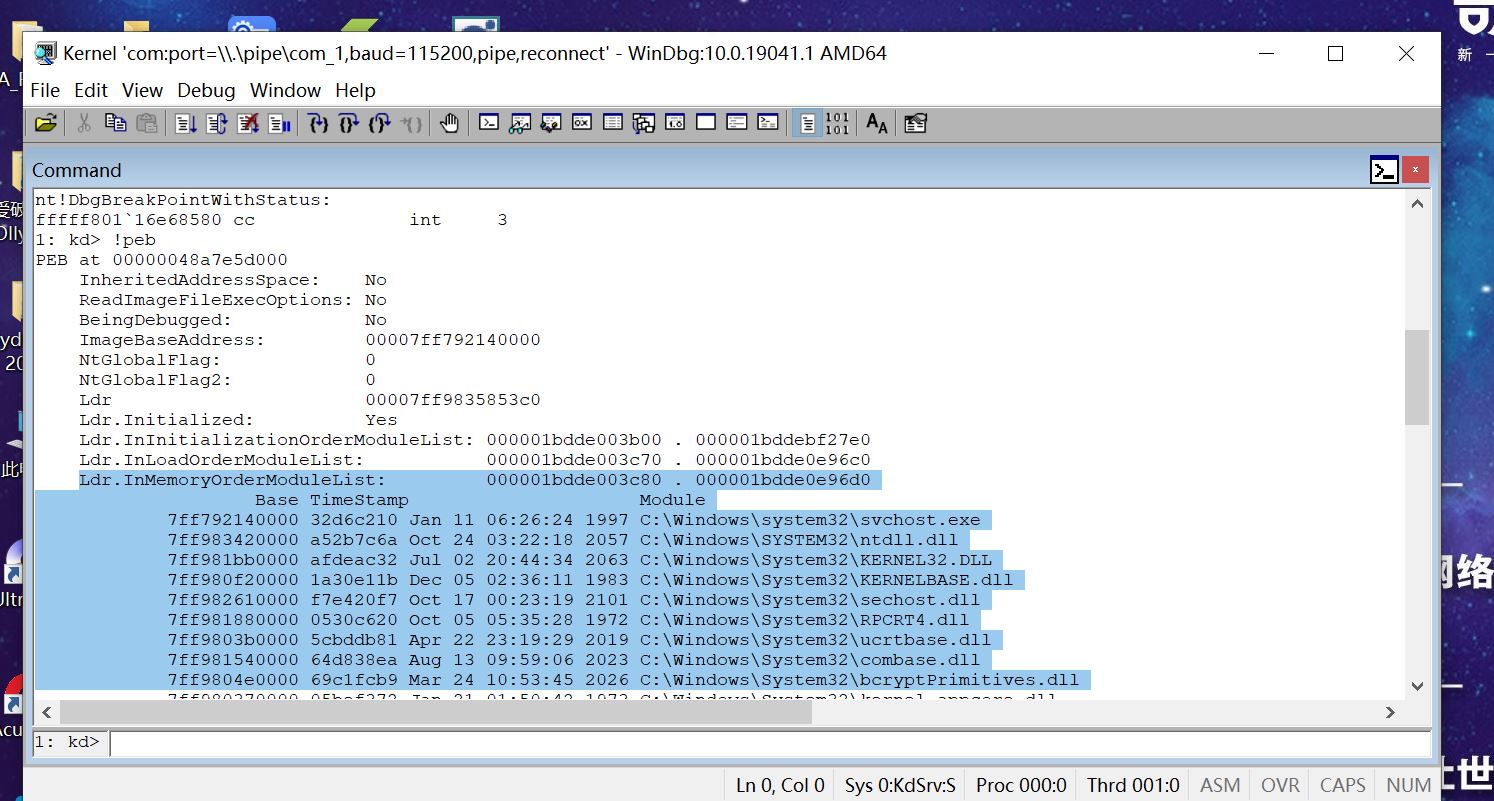The width and height of the screenshot is (1494, 801).
Task: Open the Watch window using its toolbar icon
Action: pyautogui.click(x=520, y=122)
